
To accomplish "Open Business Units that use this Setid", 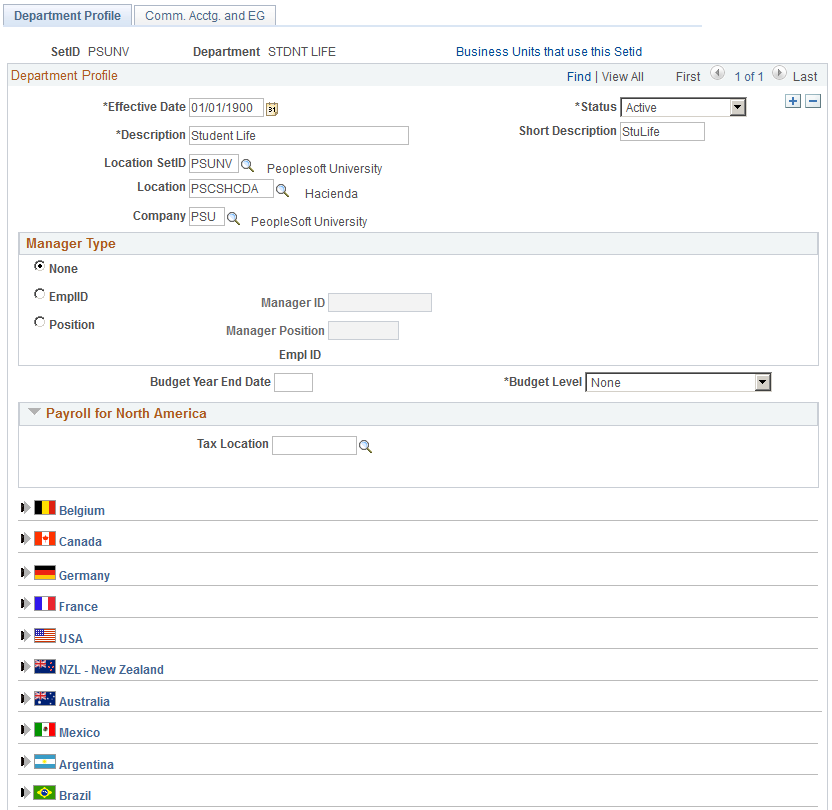I will coord(549,51).
